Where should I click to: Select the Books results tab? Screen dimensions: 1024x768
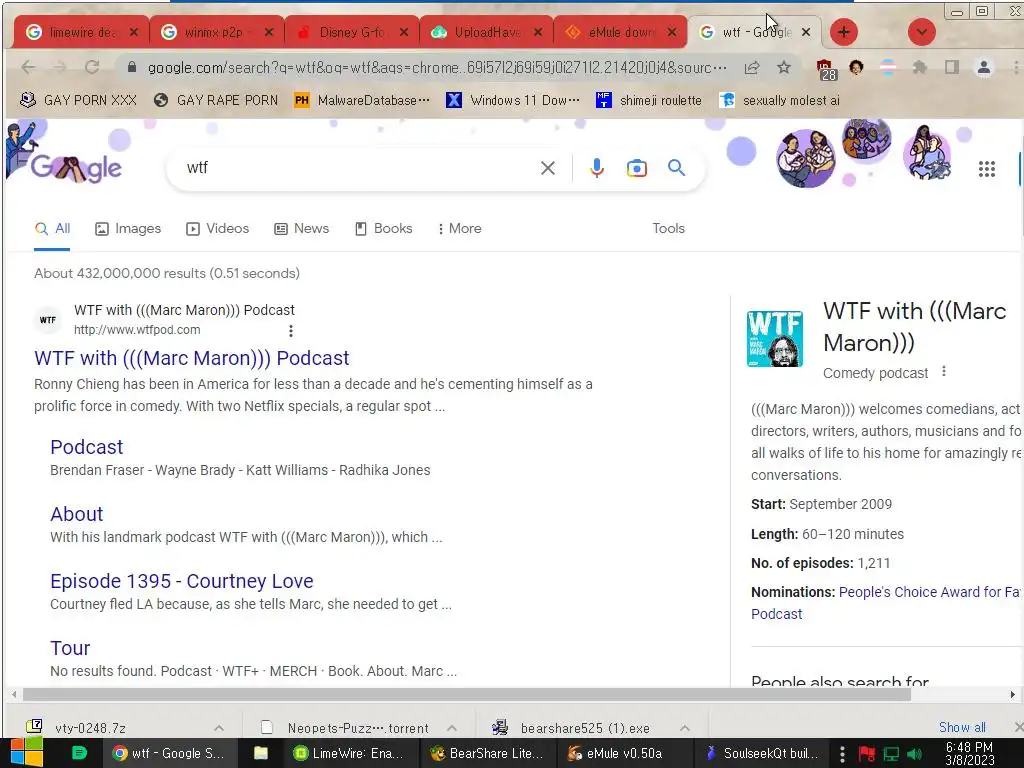tap(383, 229)
